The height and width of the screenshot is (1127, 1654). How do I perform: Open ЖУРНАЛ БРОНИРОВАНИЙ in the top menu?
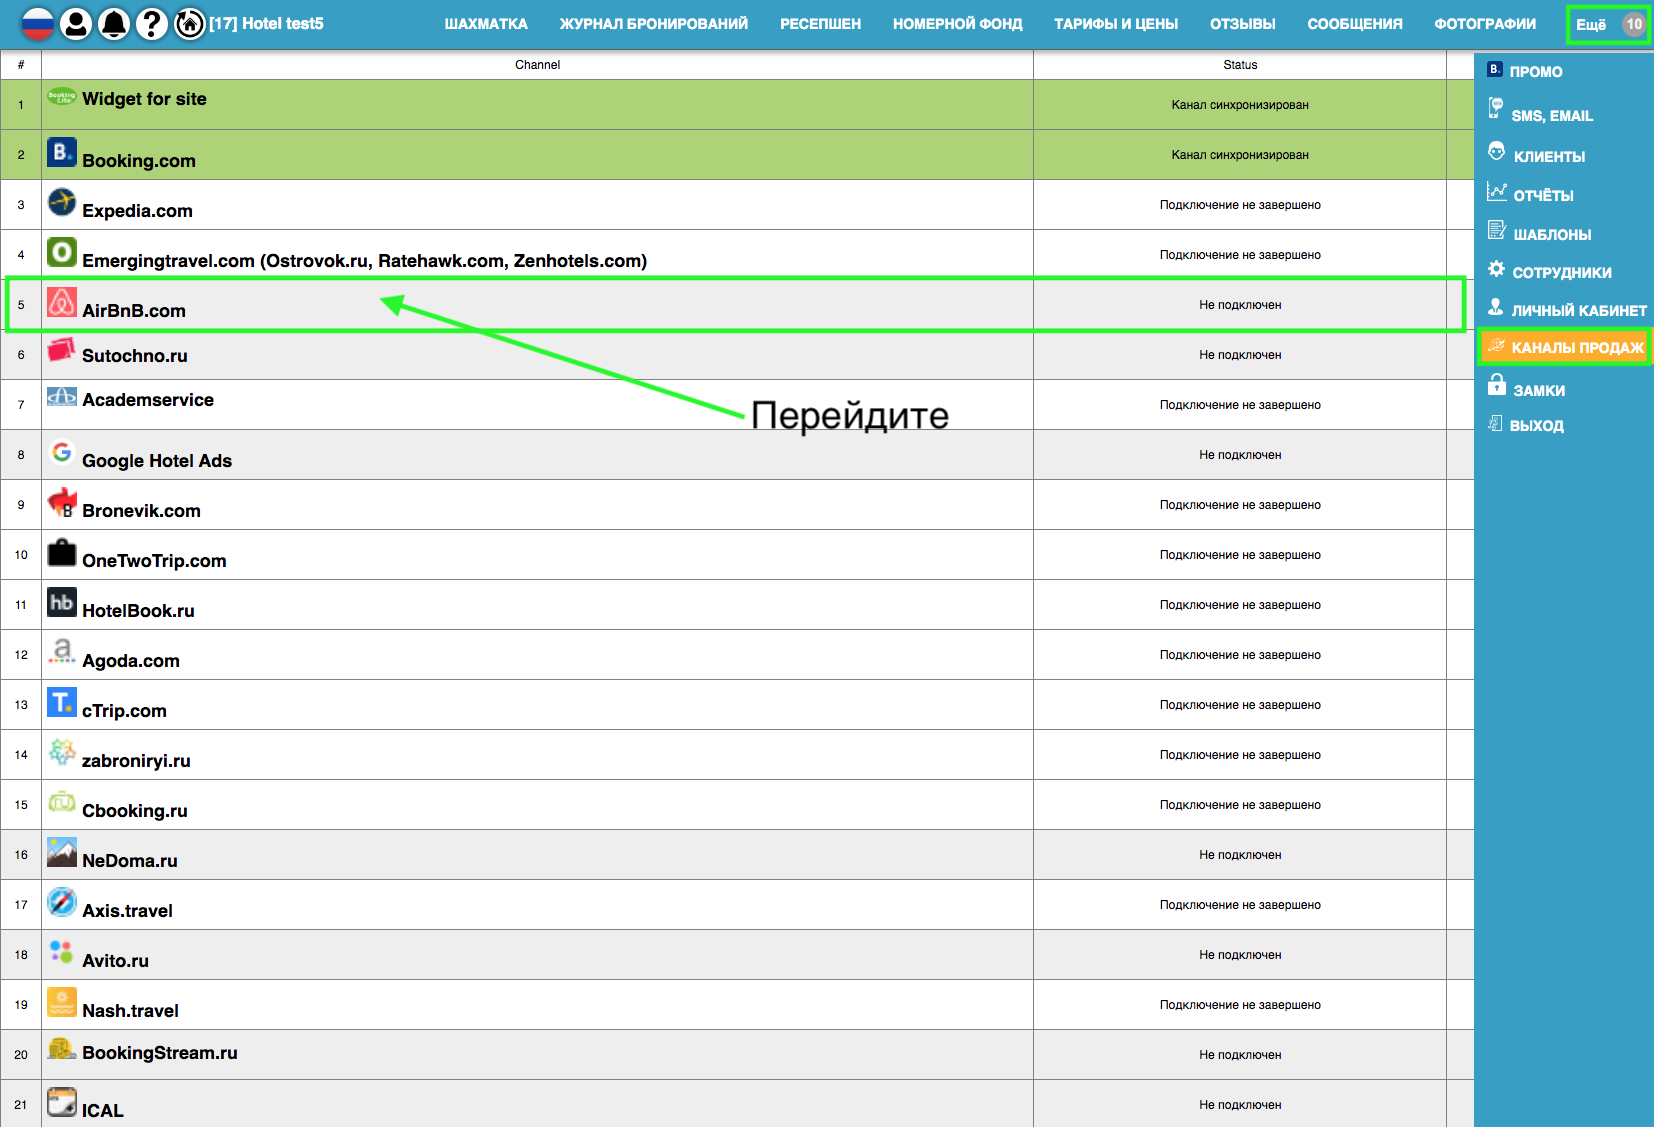point(654,24)
